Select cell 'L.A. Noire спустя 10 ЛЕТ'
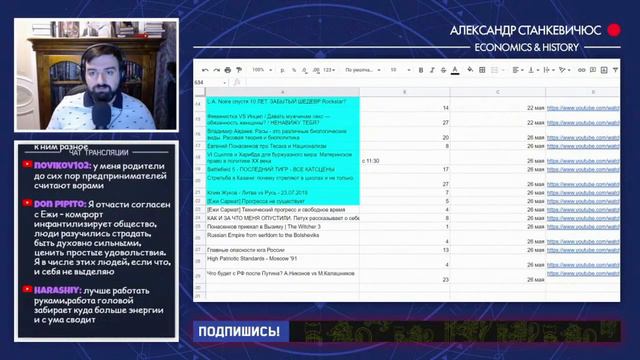The height and width of the screenshot is (360, 640). 282,104
